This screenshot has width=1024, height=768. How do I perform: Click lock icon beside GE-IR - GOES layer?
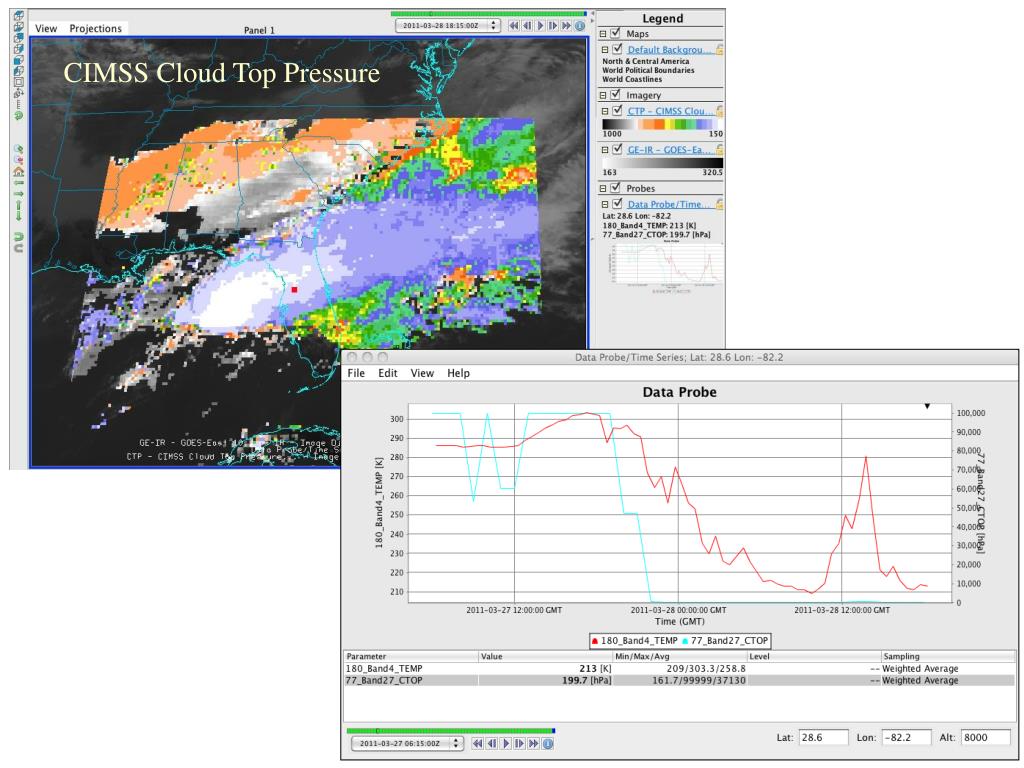pos(719,150)
